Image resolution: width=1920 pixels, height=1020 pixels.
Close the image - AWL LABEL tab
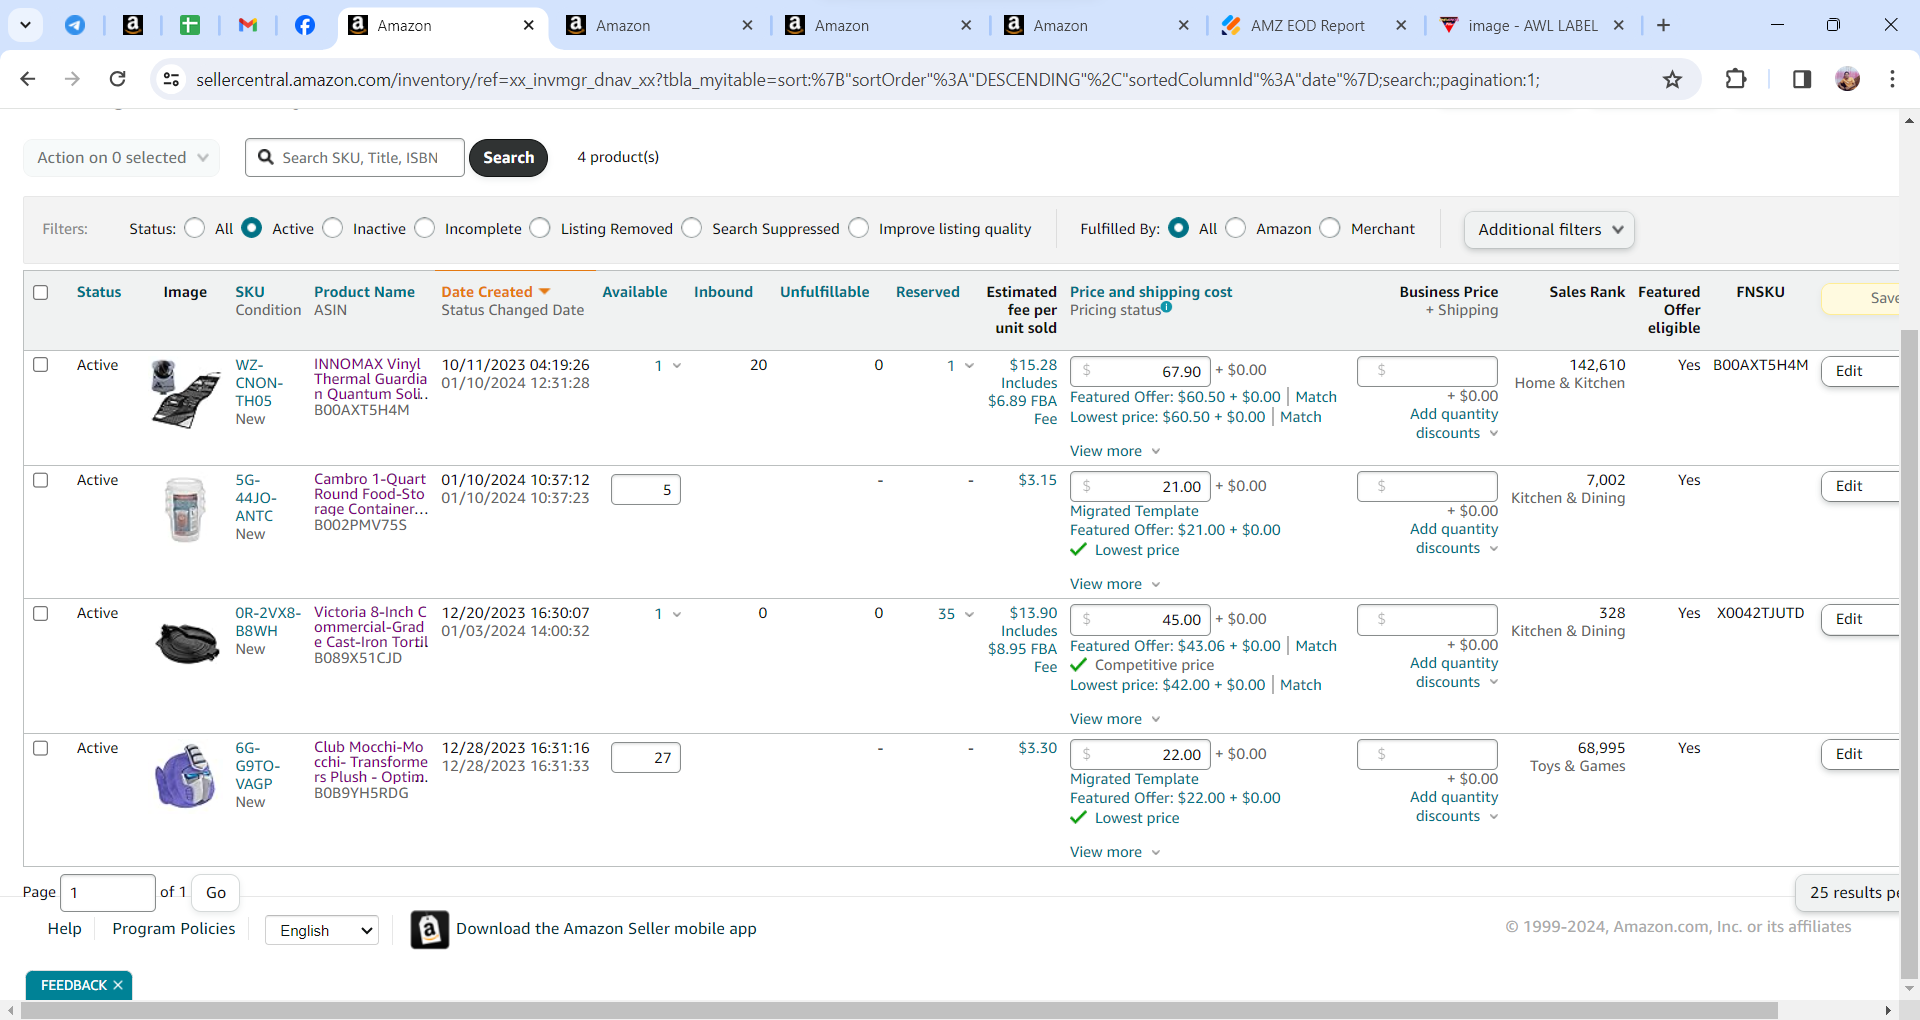pyautogui.click(x=1619, y=25)
